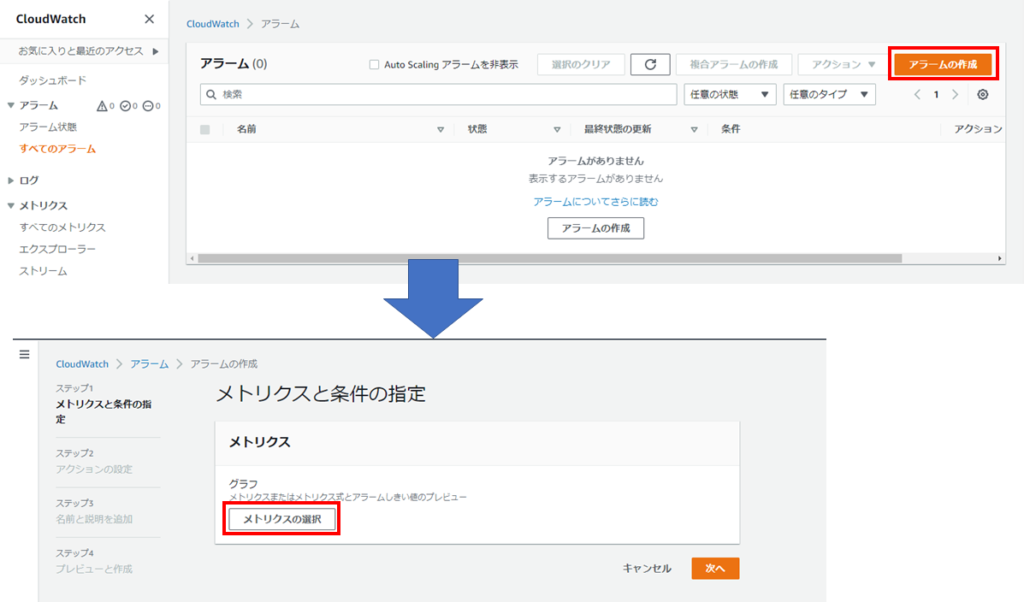This screenshot has width=1024, height=602.
Task: Sort alarms by 名前 column arrow
Action: click(x=440, y=129)
